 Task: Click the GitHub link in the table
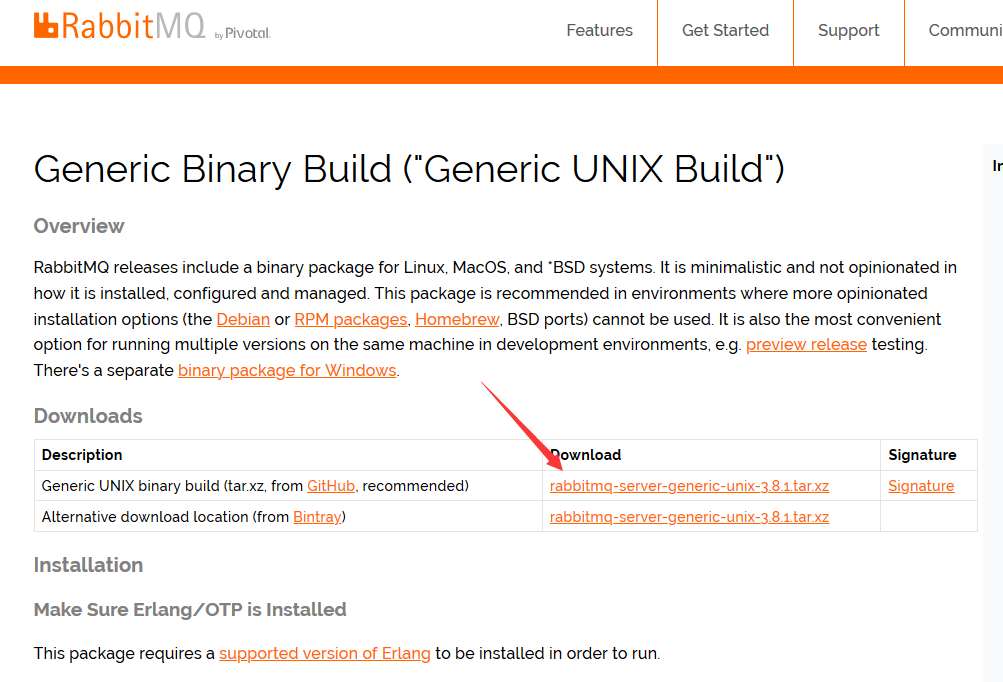[x=330, y=485]
